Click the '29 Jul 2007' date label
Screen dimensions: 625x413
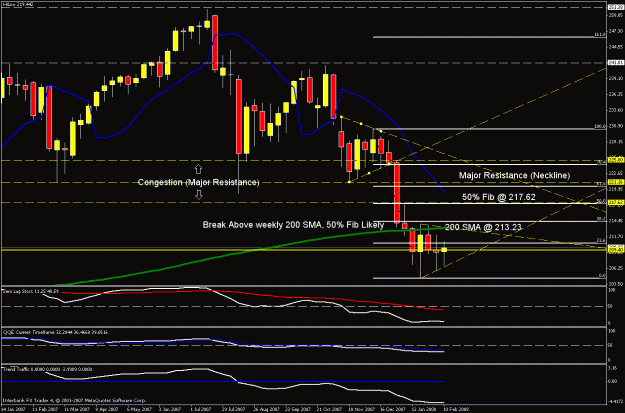233,409
